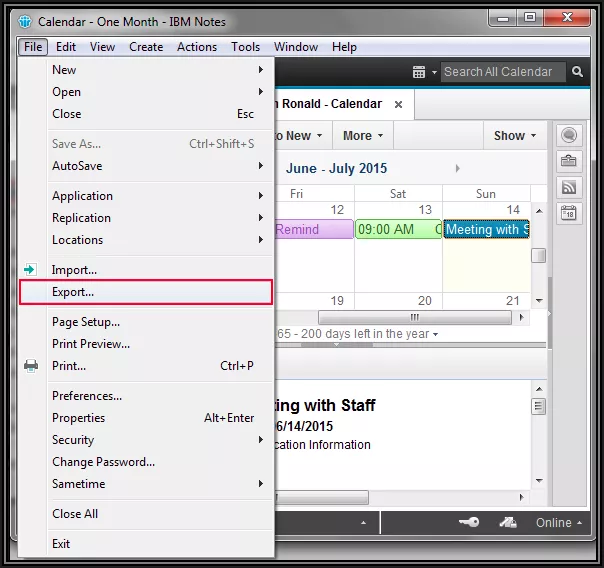Open the Edit menu
Image resolution: width=604 pixels, height=568 pixels.
tap(66, 47)
